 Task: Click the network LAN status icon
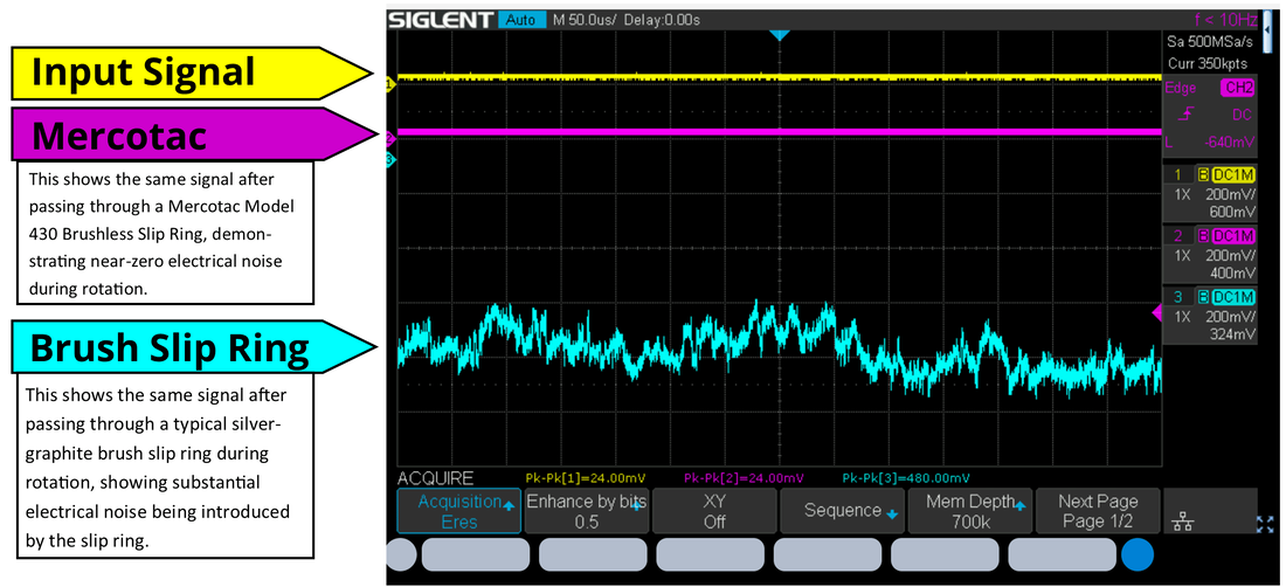[x=1182, y=522]
